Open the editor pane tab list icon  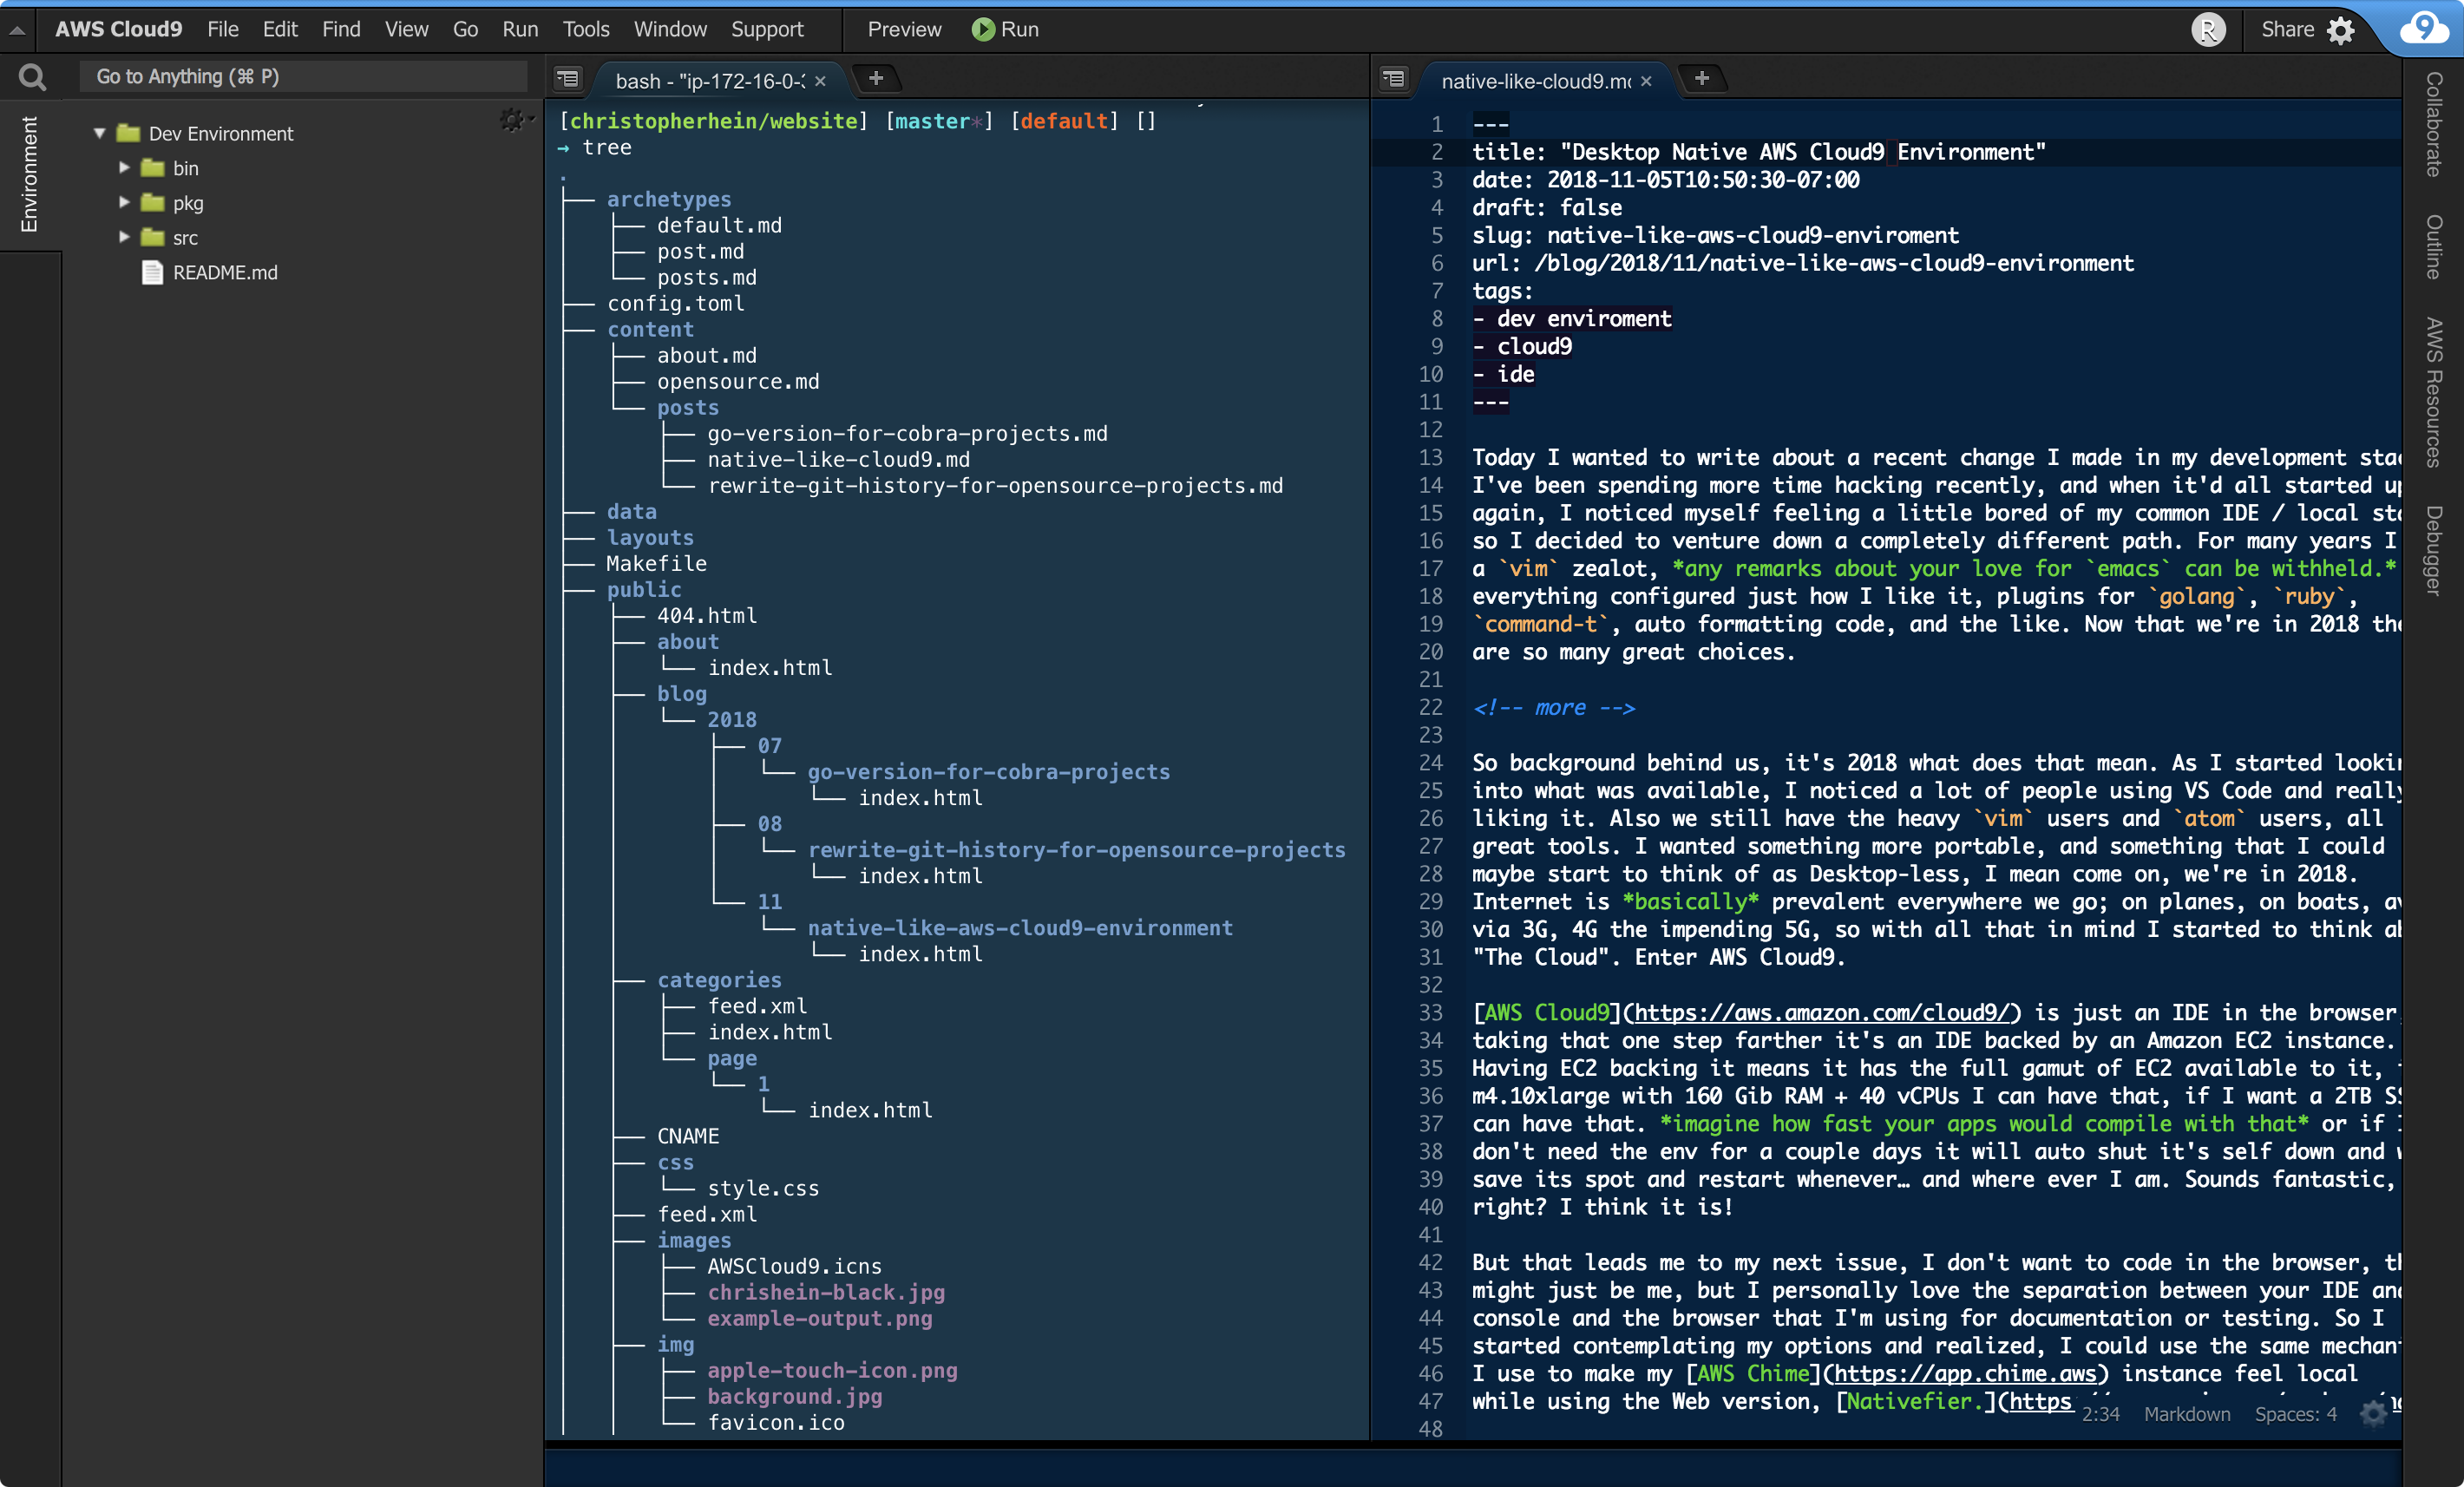click(x=1394, y=79)
